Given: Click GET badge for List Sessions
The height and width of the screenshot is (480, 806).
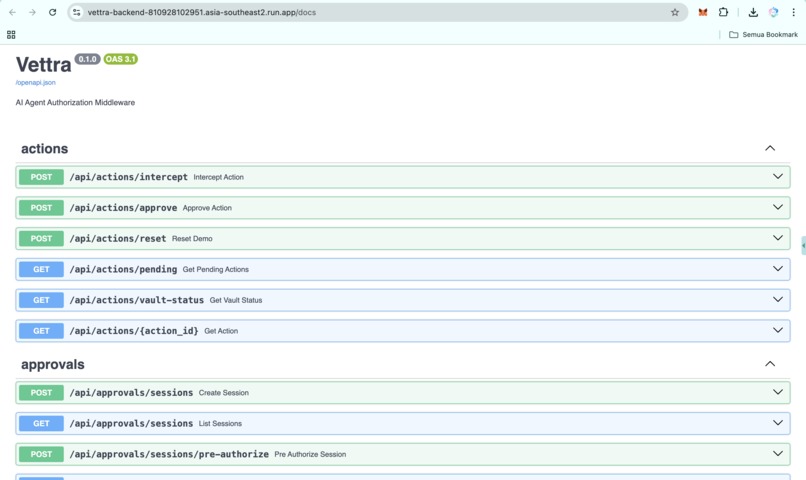Looking at the screenshot, I should (41, 423).
